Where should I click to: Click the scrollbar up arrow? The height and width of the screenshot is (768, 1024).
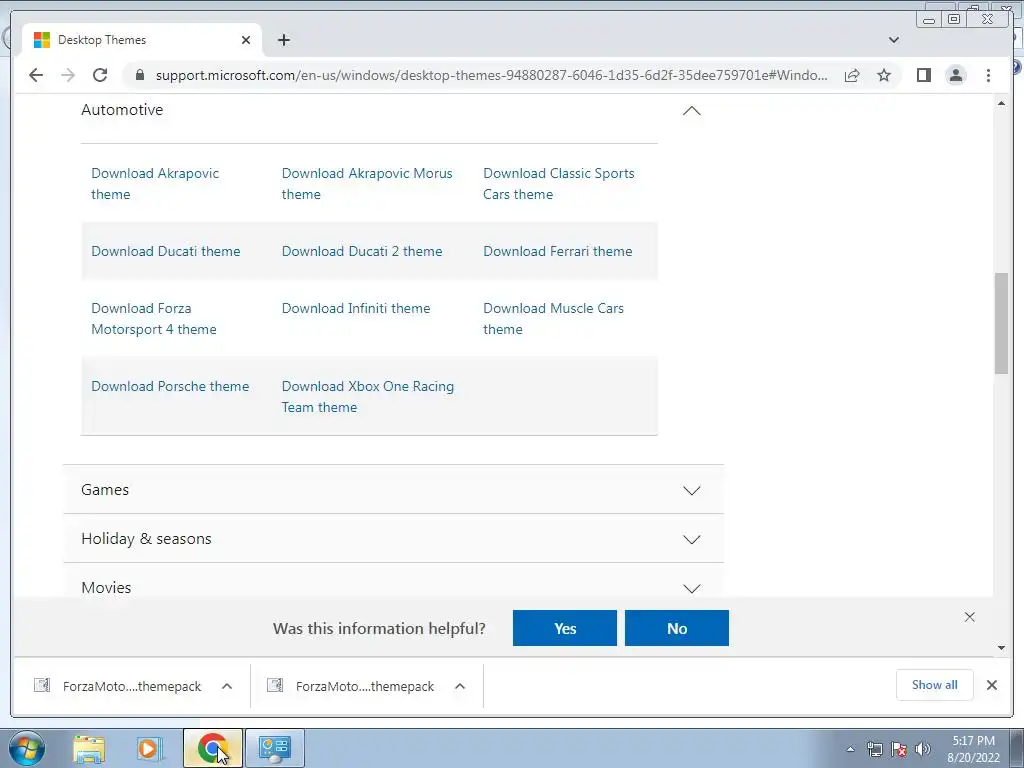[x=1001, y=103]
